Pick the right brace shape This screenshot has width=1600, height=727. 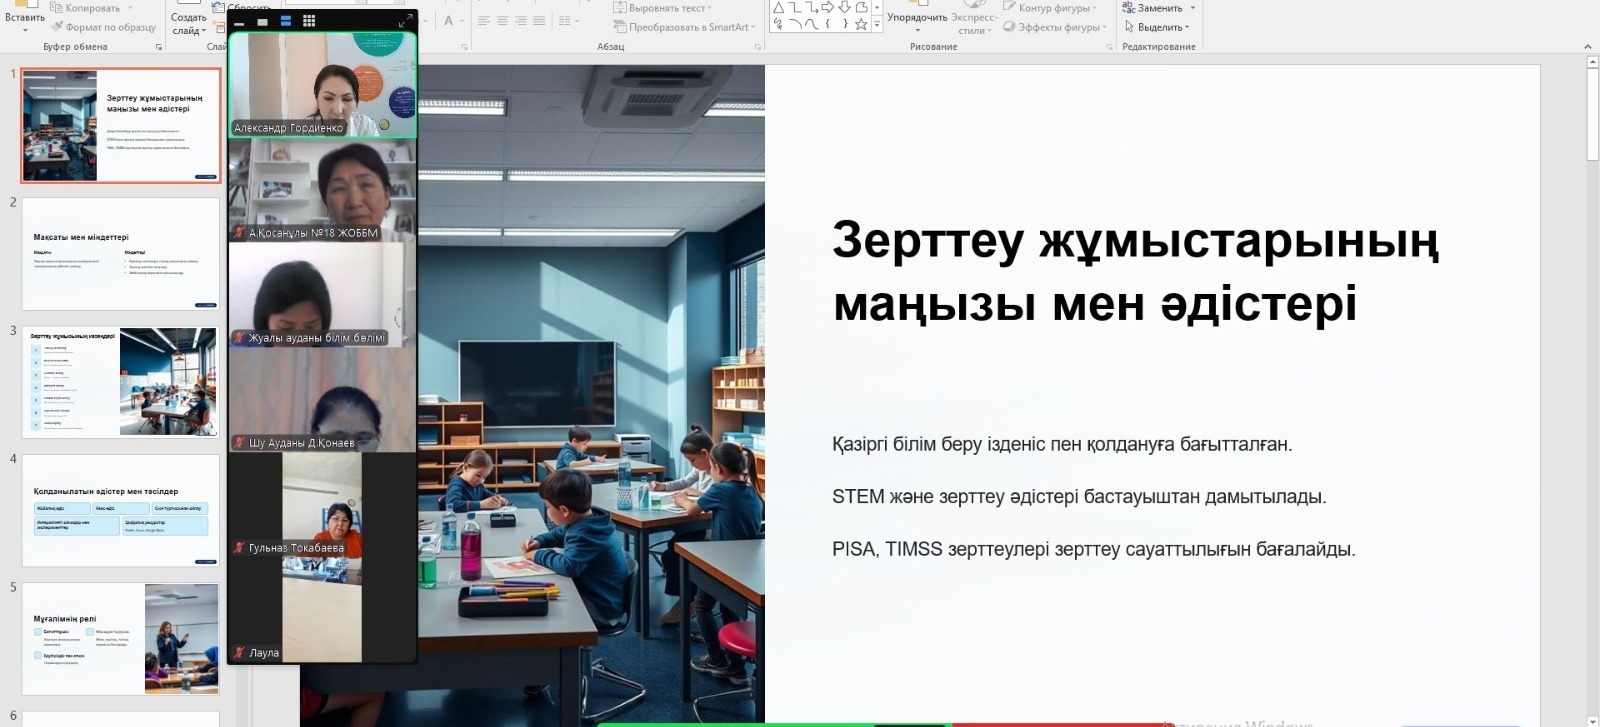(844, 24)
